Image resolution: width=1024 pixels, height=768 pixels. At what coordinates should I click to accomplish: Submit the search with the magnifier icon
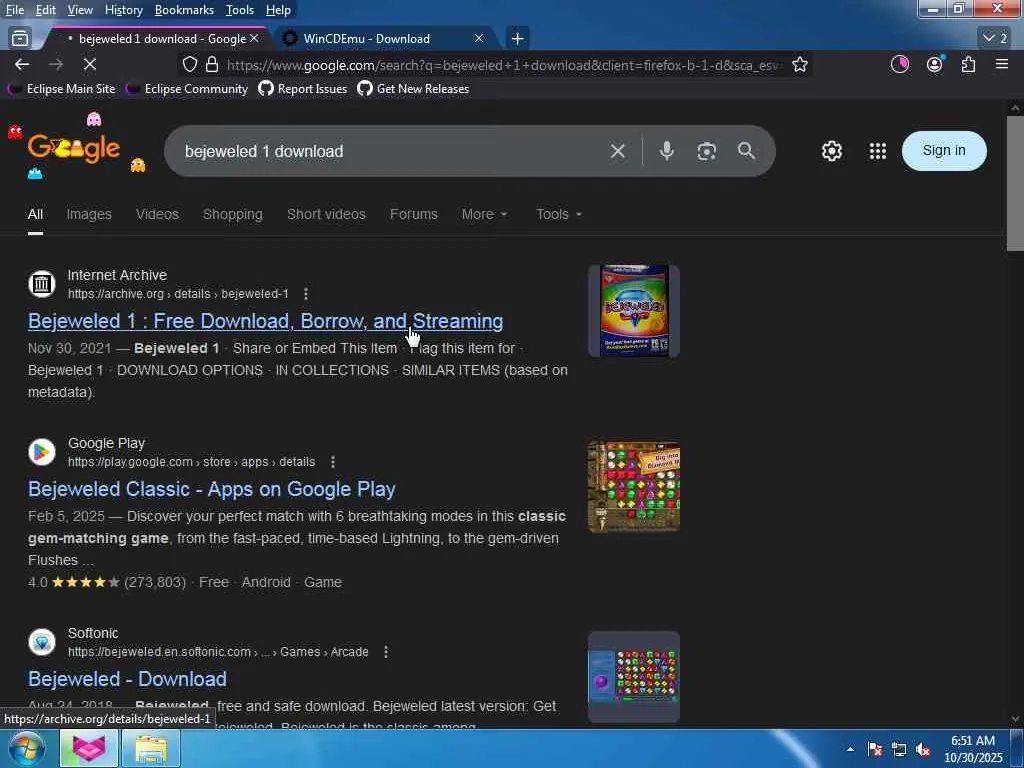pyautogui.click(x=746, y=151)
